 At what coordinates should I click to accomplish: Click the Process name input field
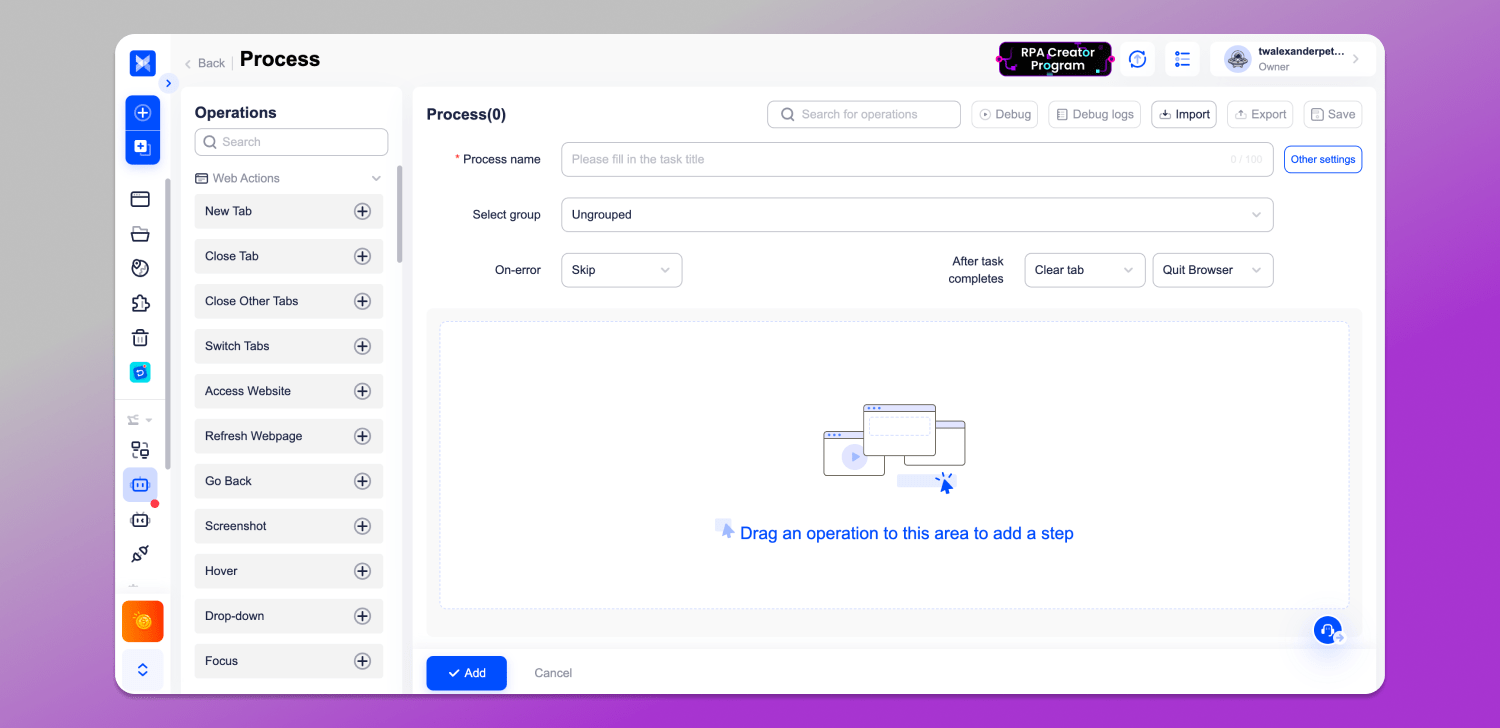coord(917,159)
